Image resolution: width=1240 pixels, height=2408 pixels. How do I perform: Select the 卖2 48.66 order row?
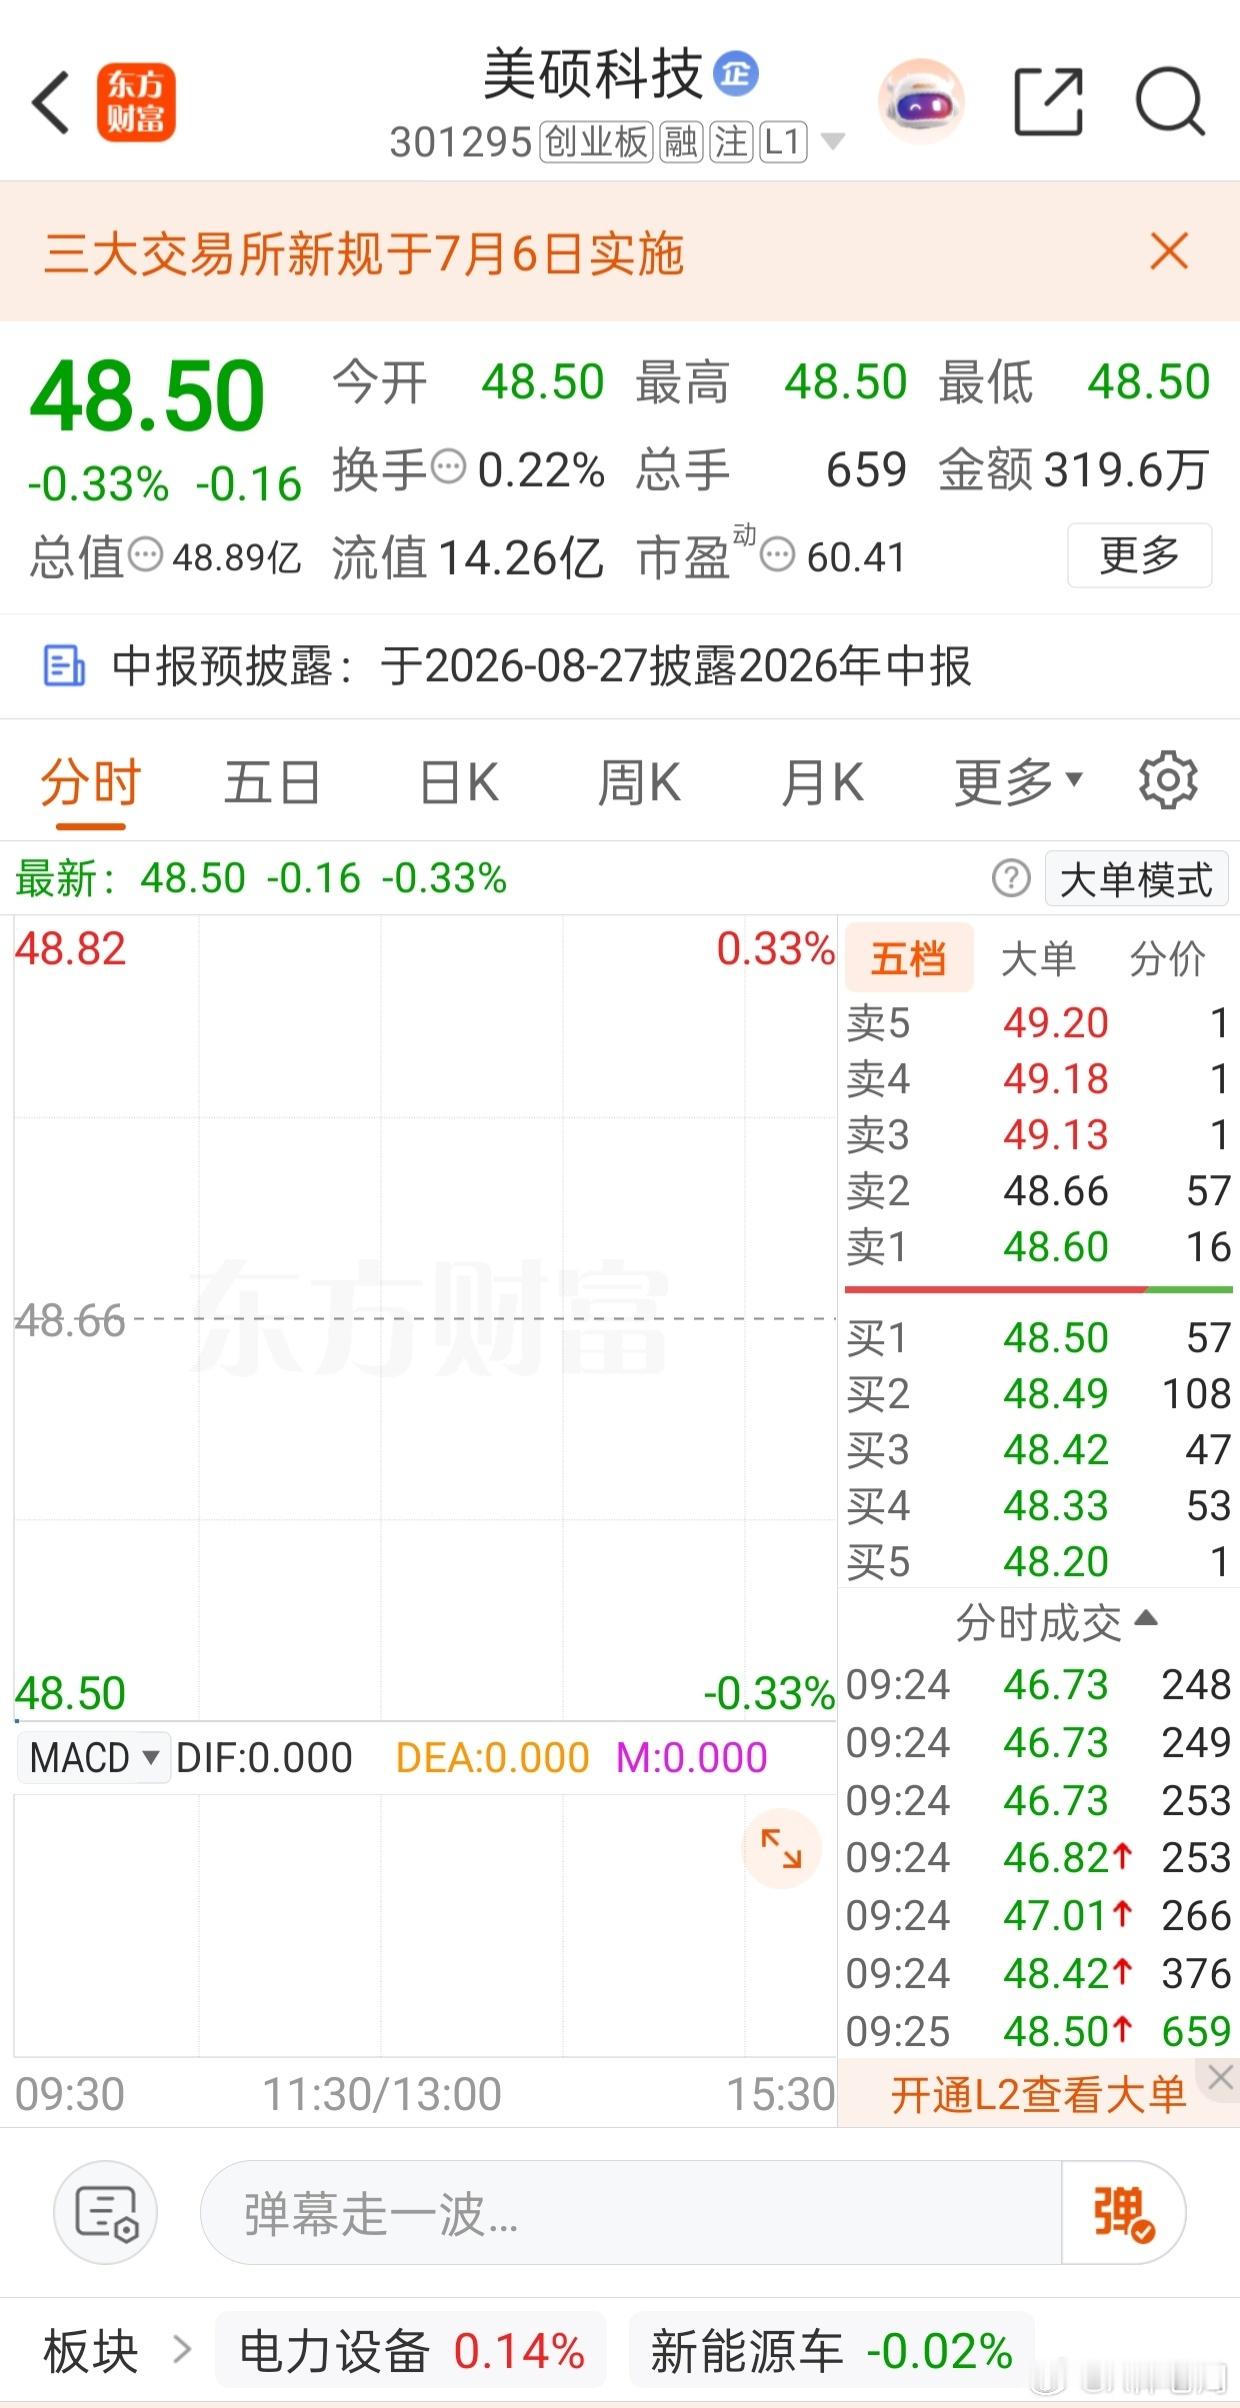[x=1038, y=1191]
